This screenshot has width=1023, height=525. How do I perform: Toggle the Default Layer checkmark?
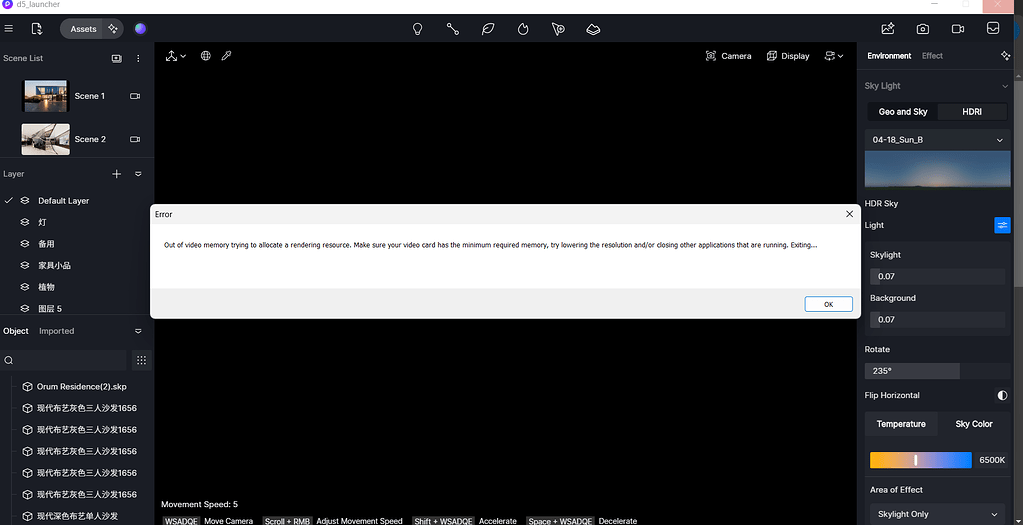coord(8,200)
